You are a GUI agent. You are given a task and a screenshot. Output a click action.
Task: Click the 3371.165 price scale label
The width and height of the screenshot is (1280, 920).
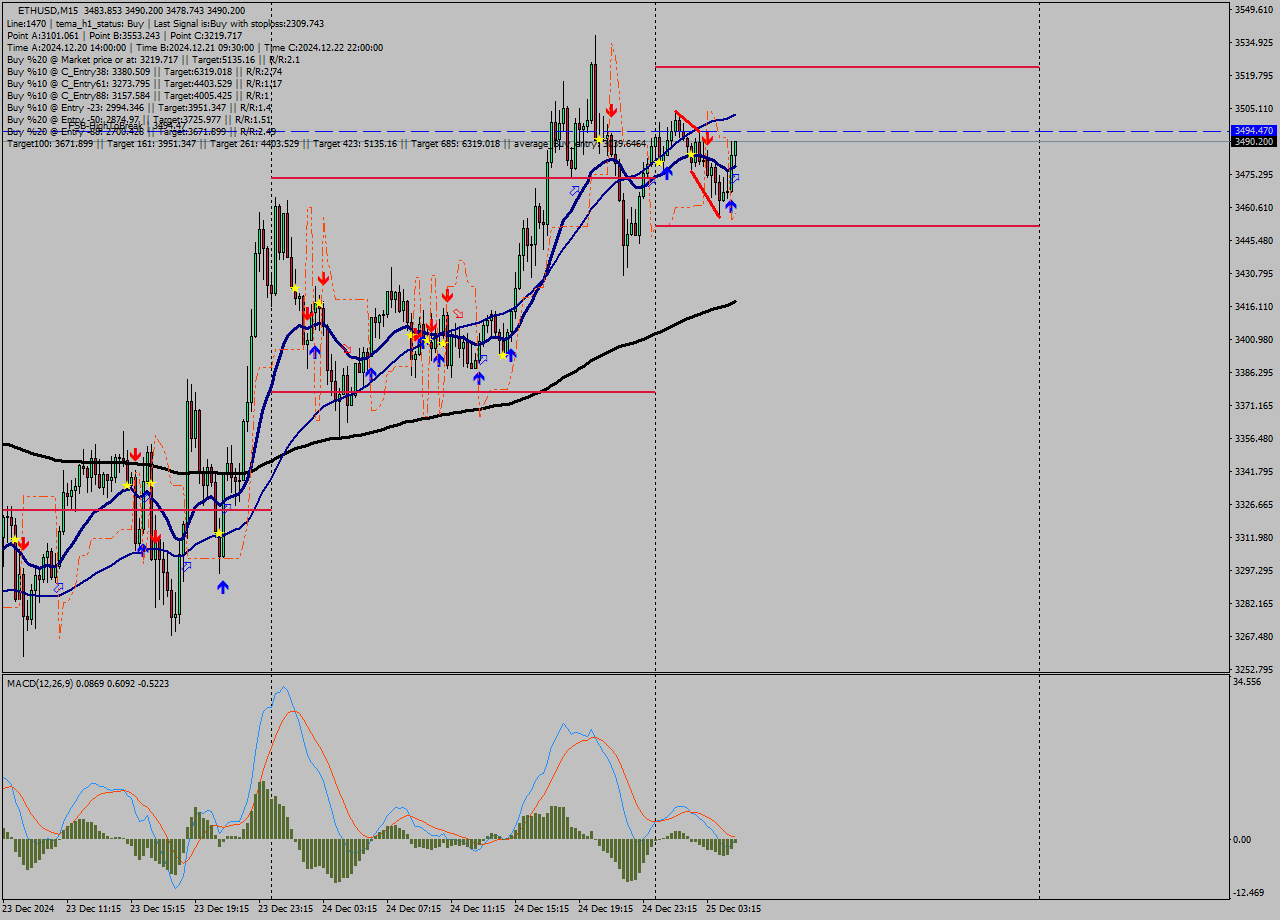click(1253, 406)
